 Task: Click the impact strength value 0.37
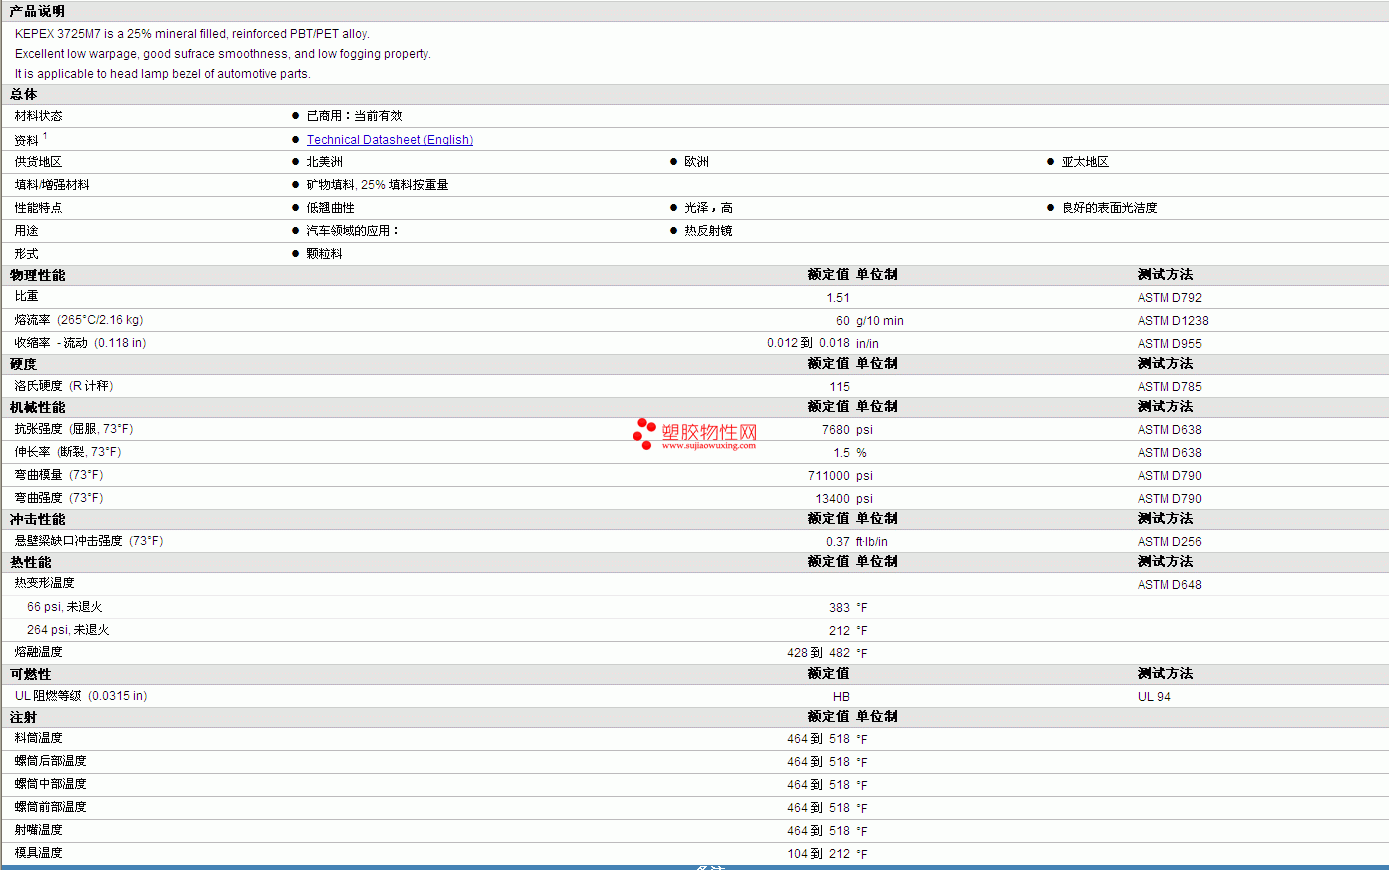tap(838, 542)
